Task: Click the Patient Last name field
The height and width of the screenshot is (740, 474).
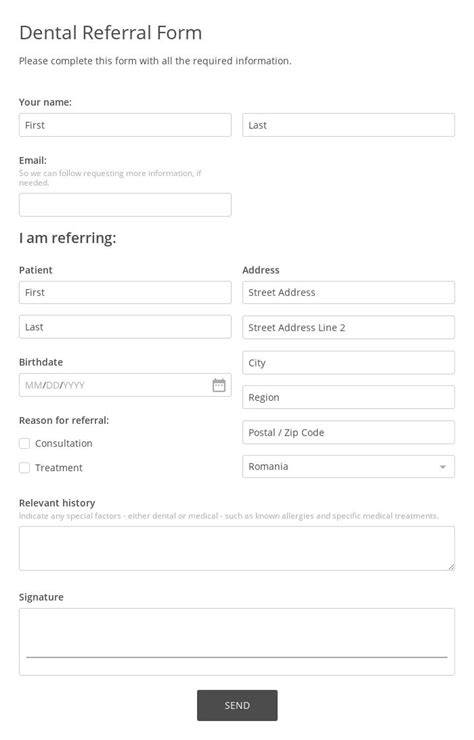Action: pyautogui.click(x=125, y=327)
